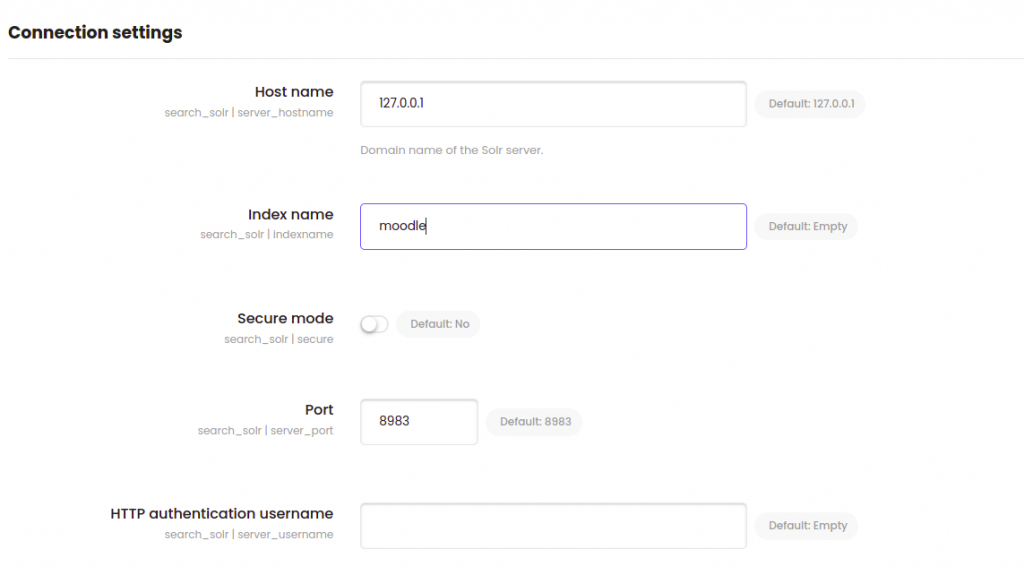Click the Index name label
The image size is (1024, 575).
[x=291, y=214]
